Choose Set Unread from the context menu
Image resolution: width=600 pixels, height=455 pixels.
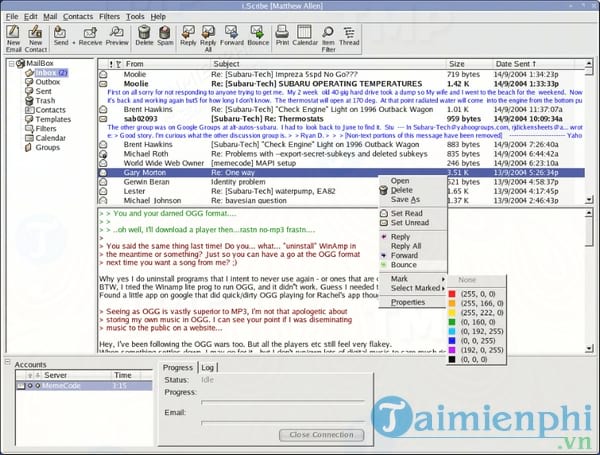pyautogui.click(x=412, y=223)
